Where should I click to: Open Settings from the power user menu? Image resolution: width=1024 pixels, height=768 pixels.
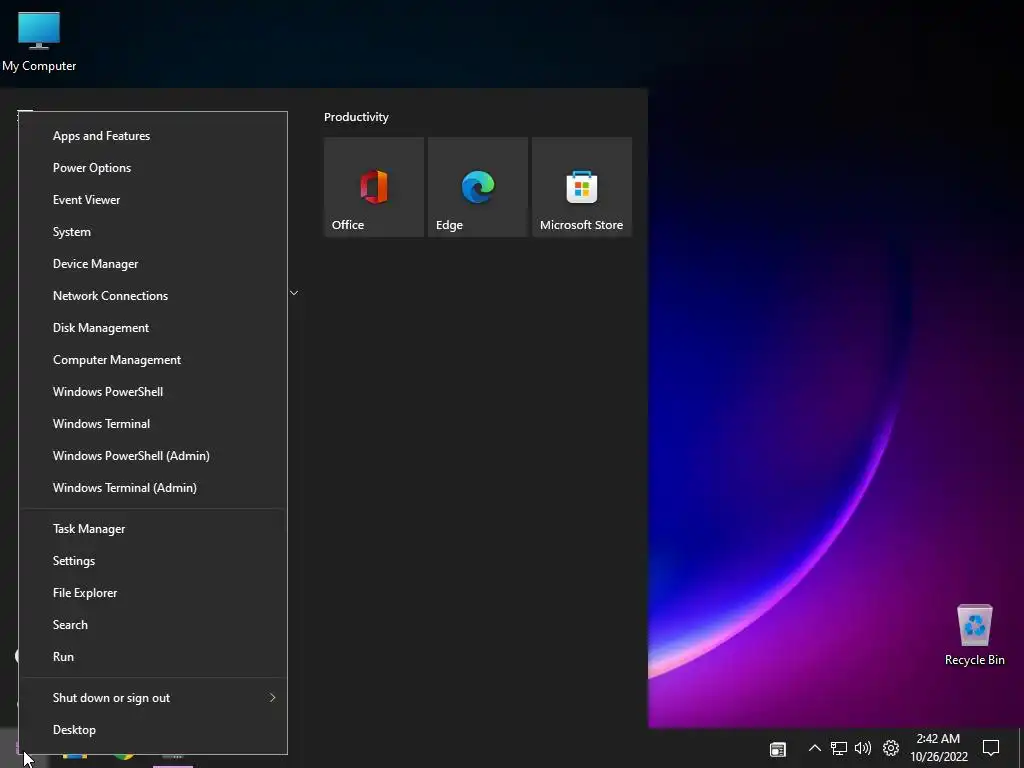pyautogui.click(x=153, y=561)
